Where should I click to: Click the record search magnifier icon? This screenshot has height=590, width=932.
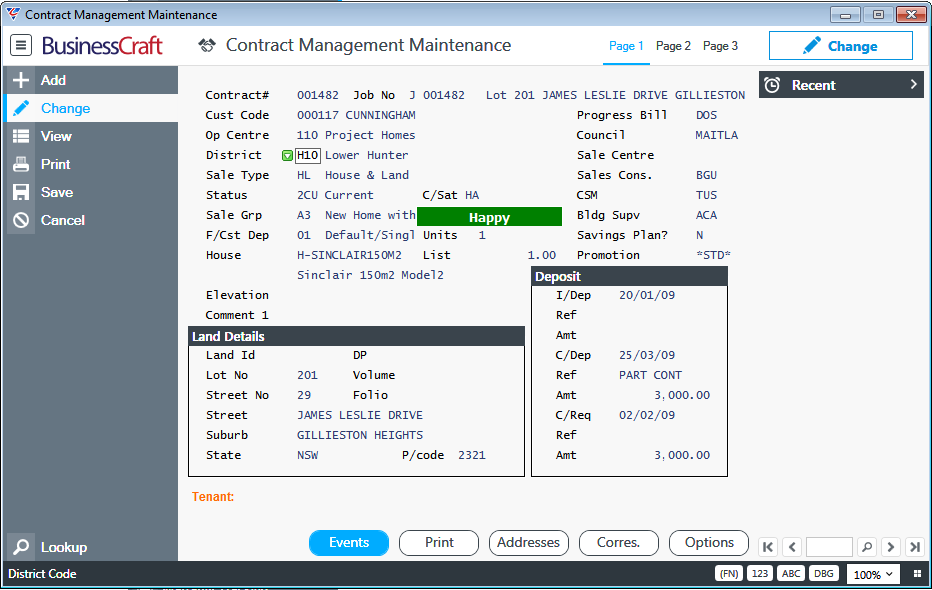pyautogui.click(x=867, y=547)
